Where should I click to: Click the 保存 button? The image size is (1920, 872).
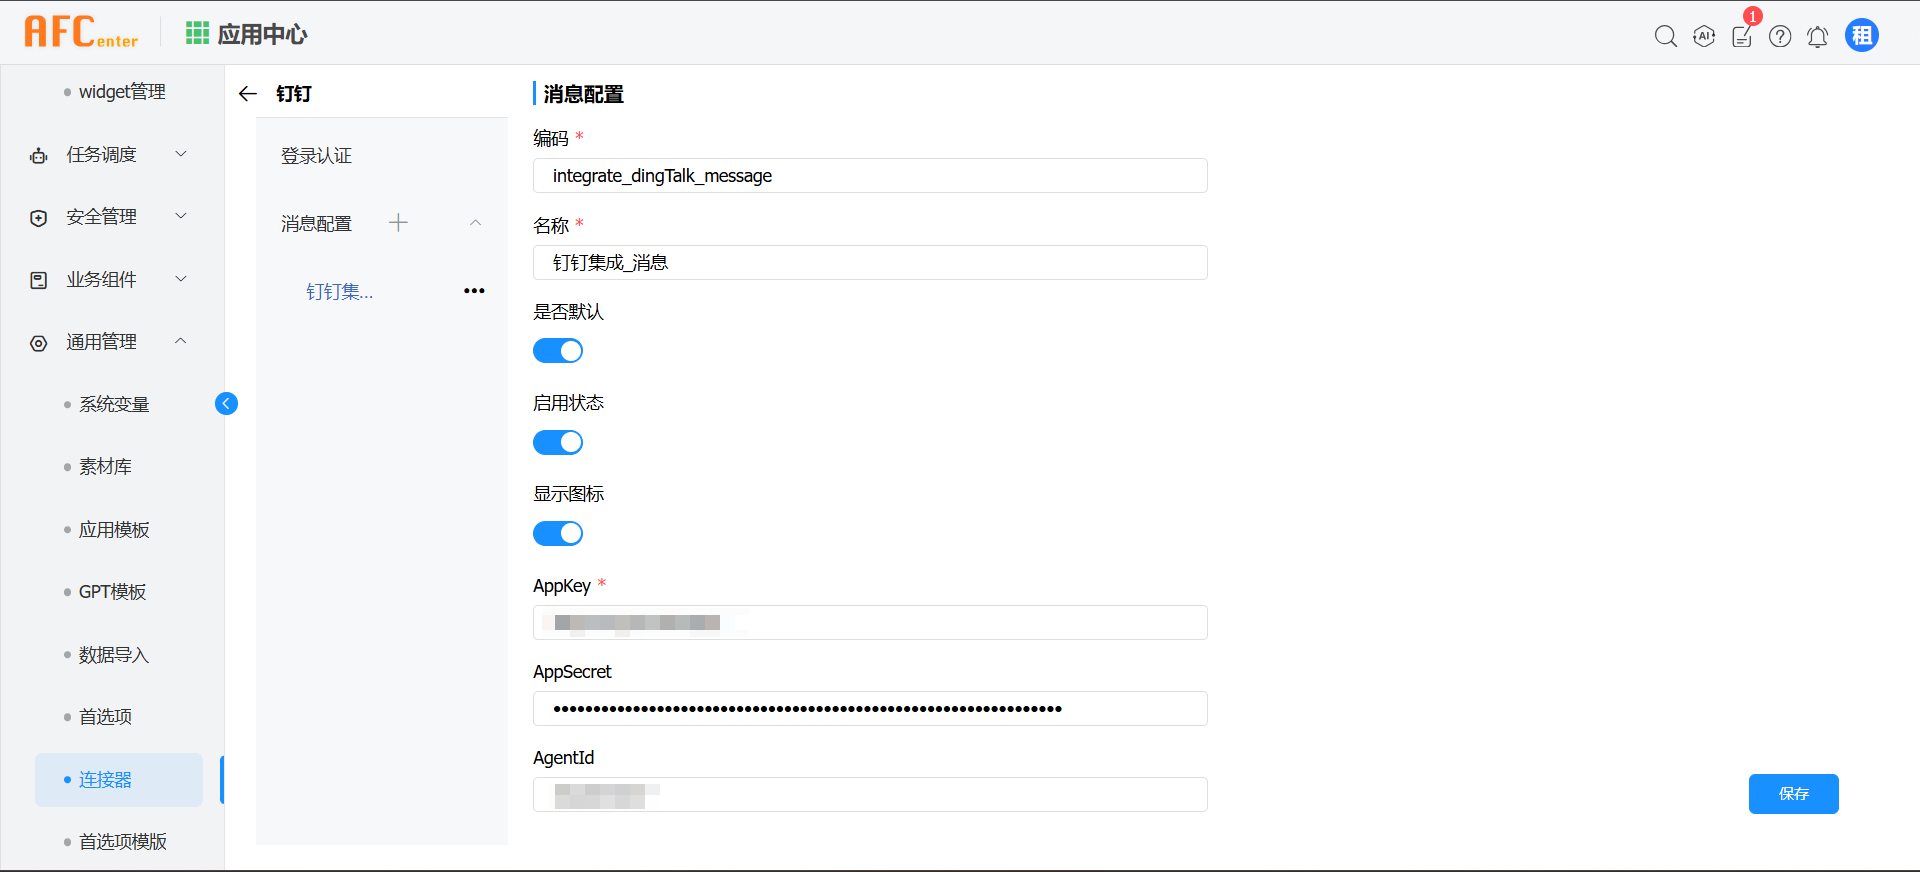coord(1793,794)
